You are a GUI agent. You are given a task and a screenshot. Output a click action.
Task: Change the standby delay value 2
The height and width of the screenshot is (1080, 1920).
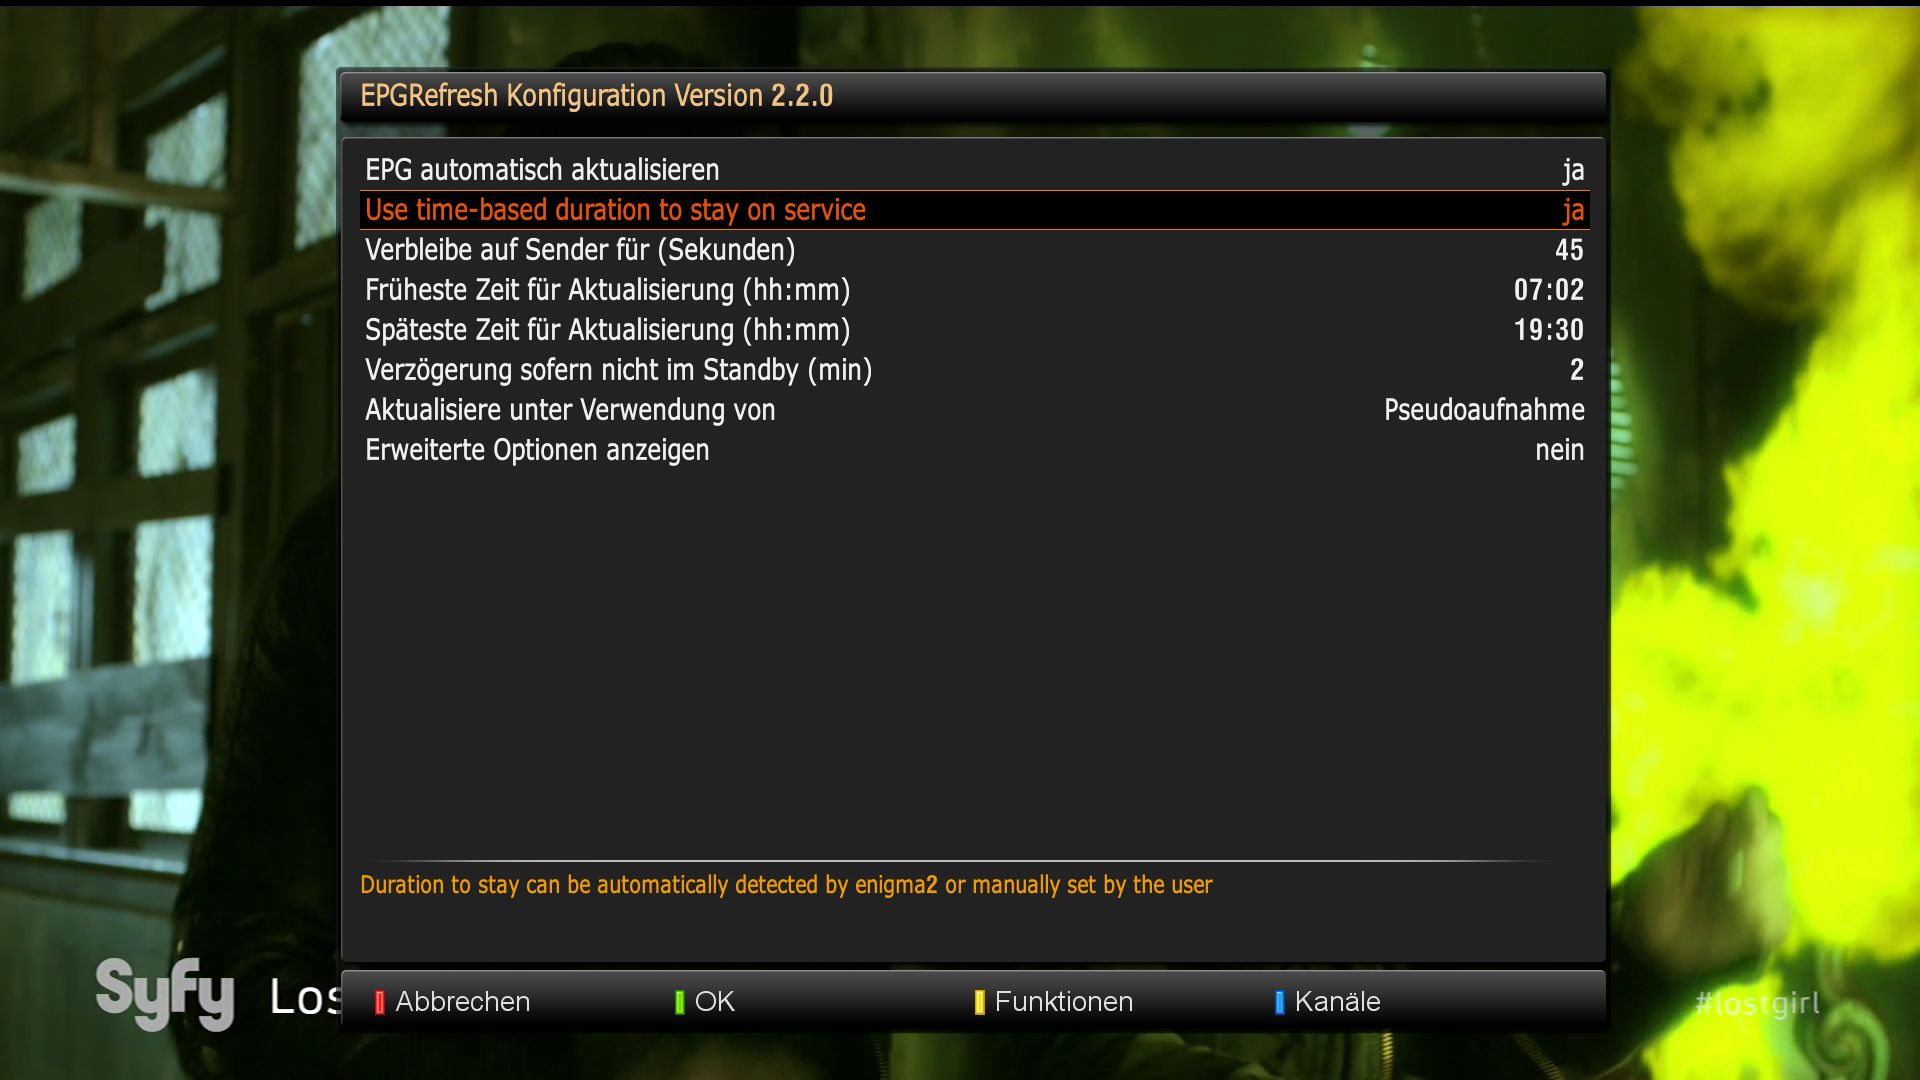tap(1577, 370)
